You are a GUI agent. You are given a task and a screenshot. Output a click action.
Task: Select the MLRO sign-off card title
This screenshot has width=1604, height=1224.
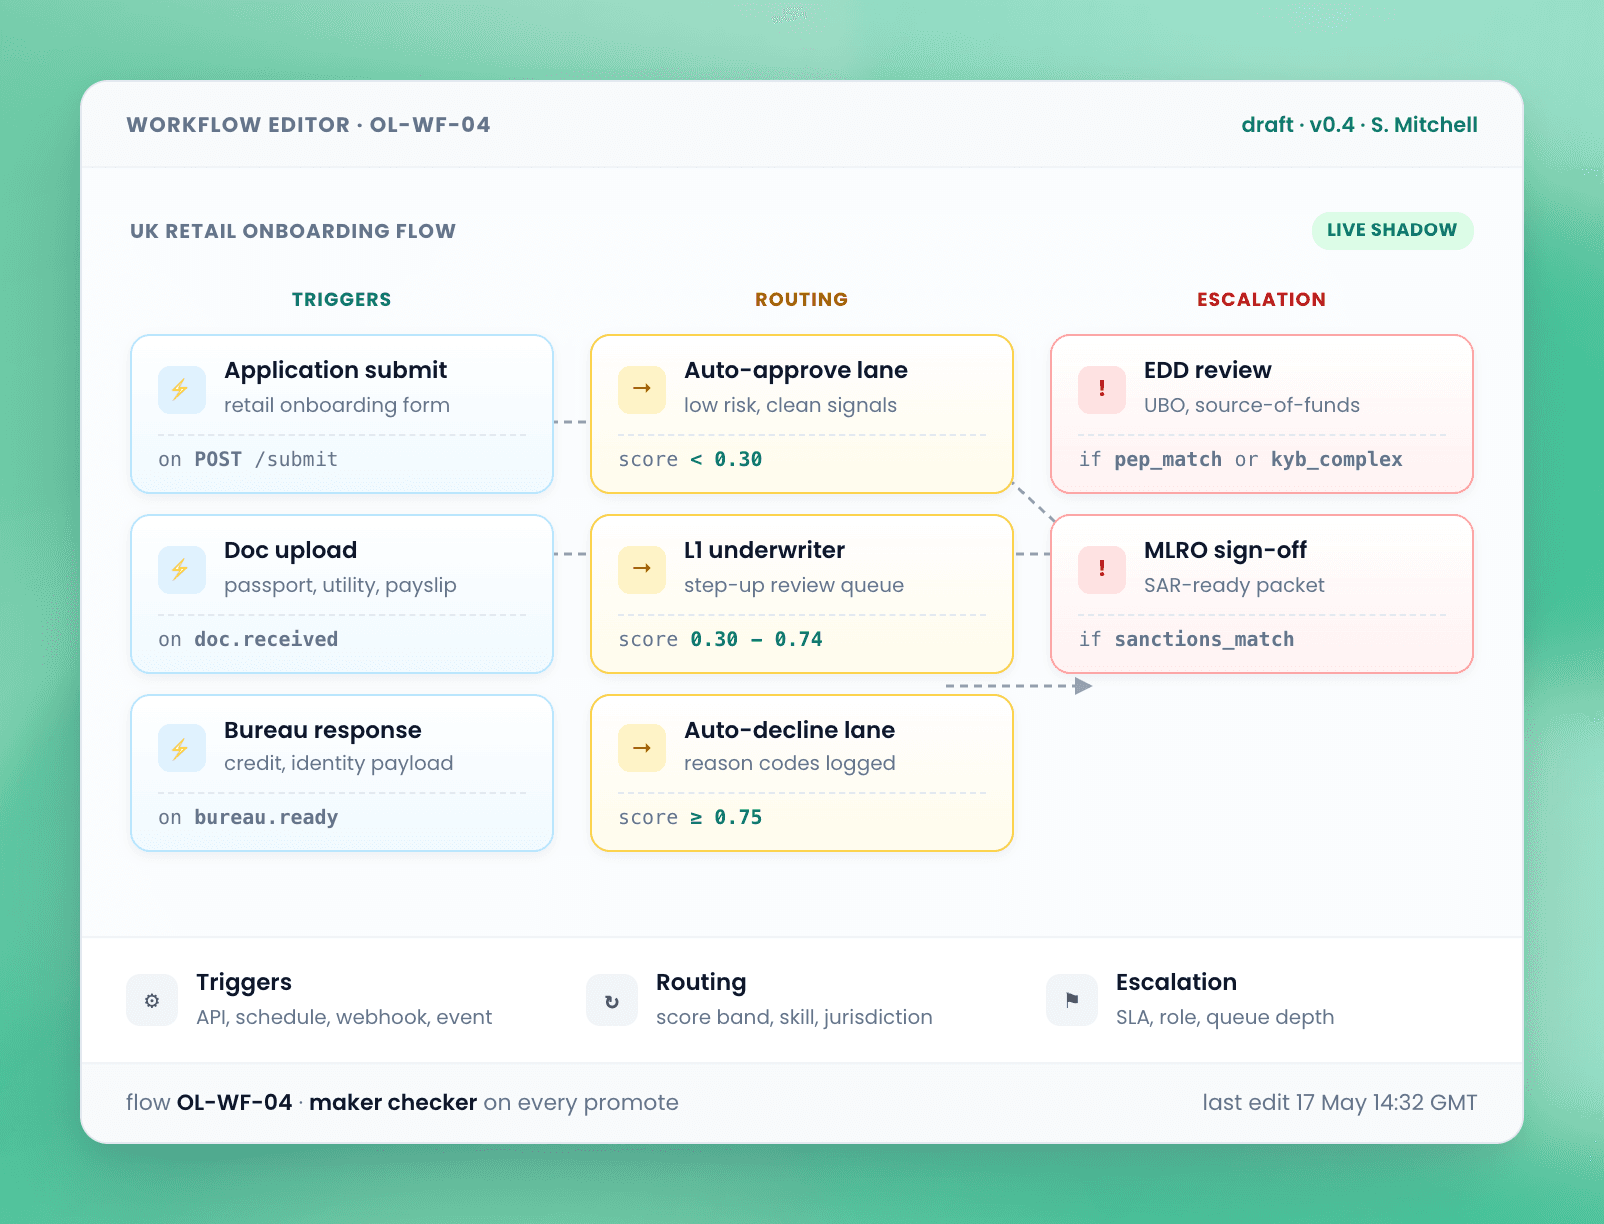[x=1225, y=550]
